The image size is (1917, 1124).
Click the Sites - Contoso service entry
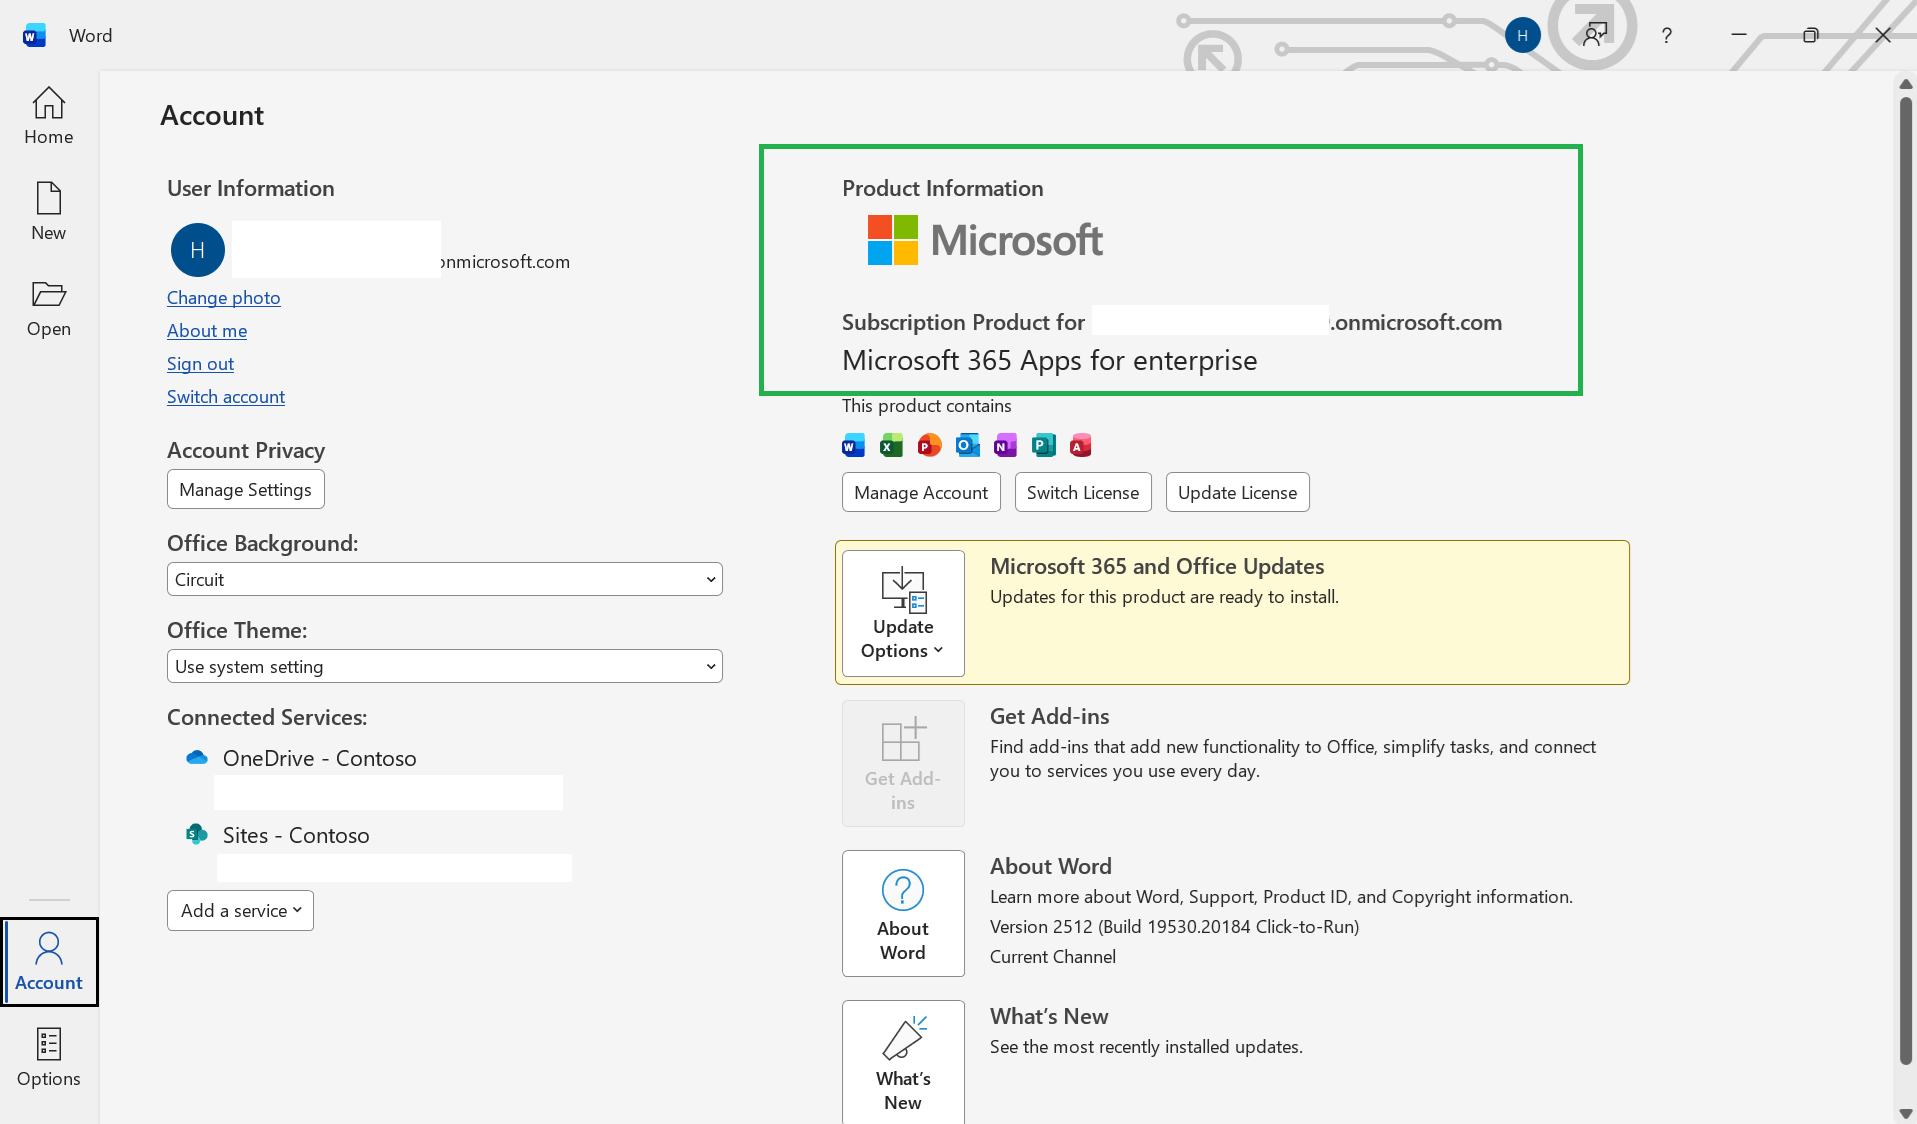pos(296,835)
